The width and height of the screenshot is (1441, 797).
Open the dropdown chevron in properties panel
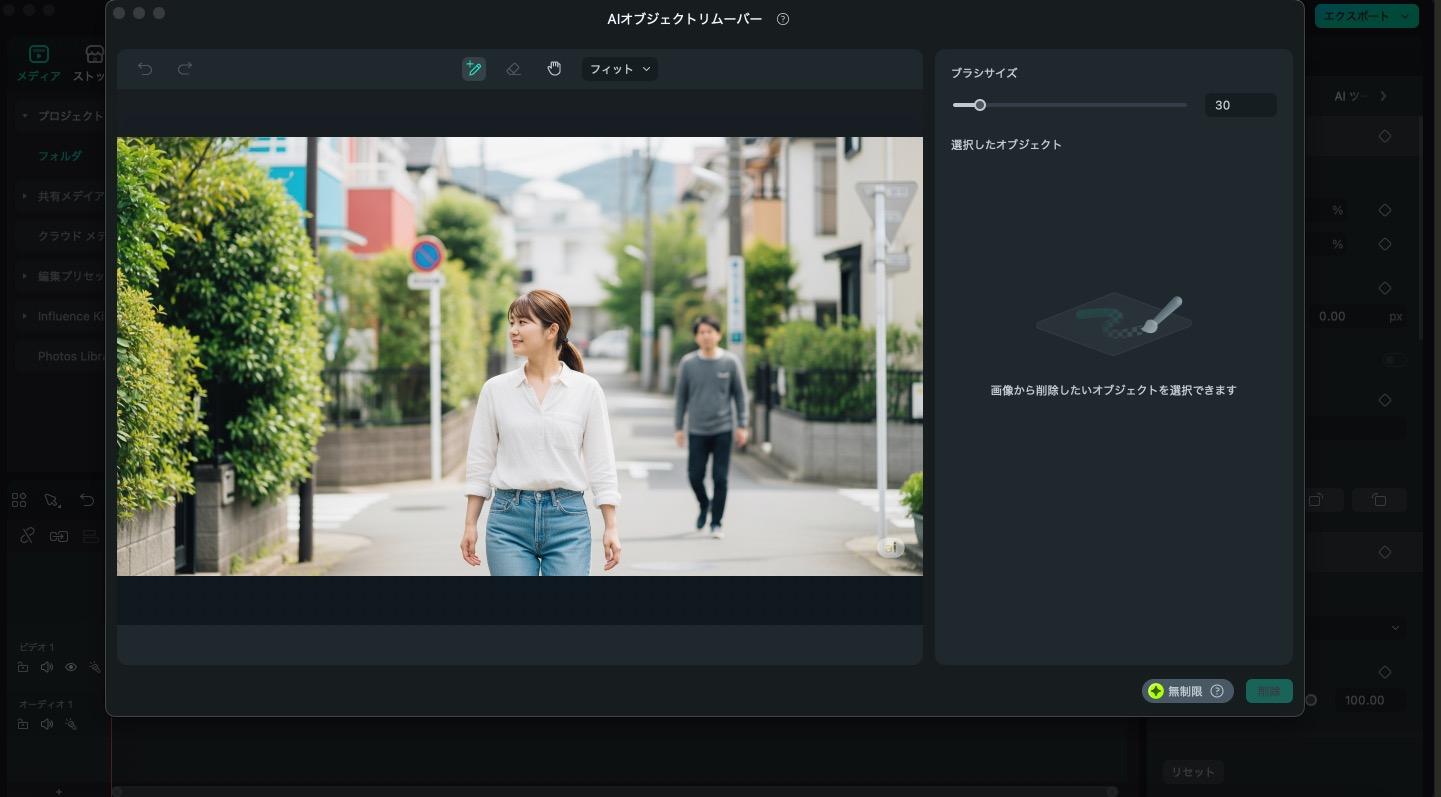click(x=1395, y=628)
